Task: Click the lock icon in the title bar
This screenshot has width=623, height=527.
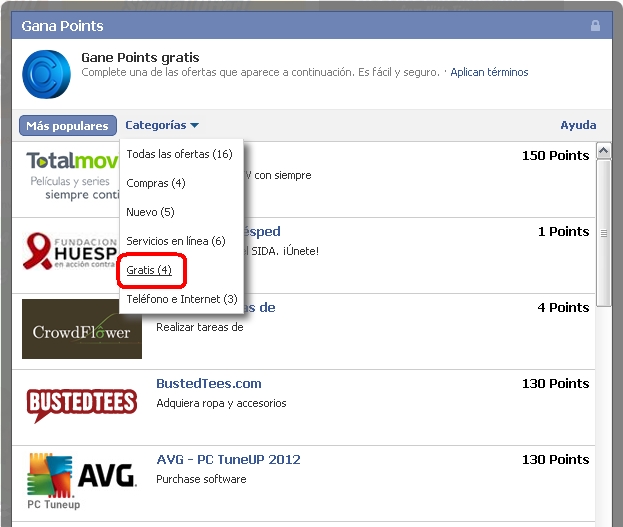Action: point(595,26)
